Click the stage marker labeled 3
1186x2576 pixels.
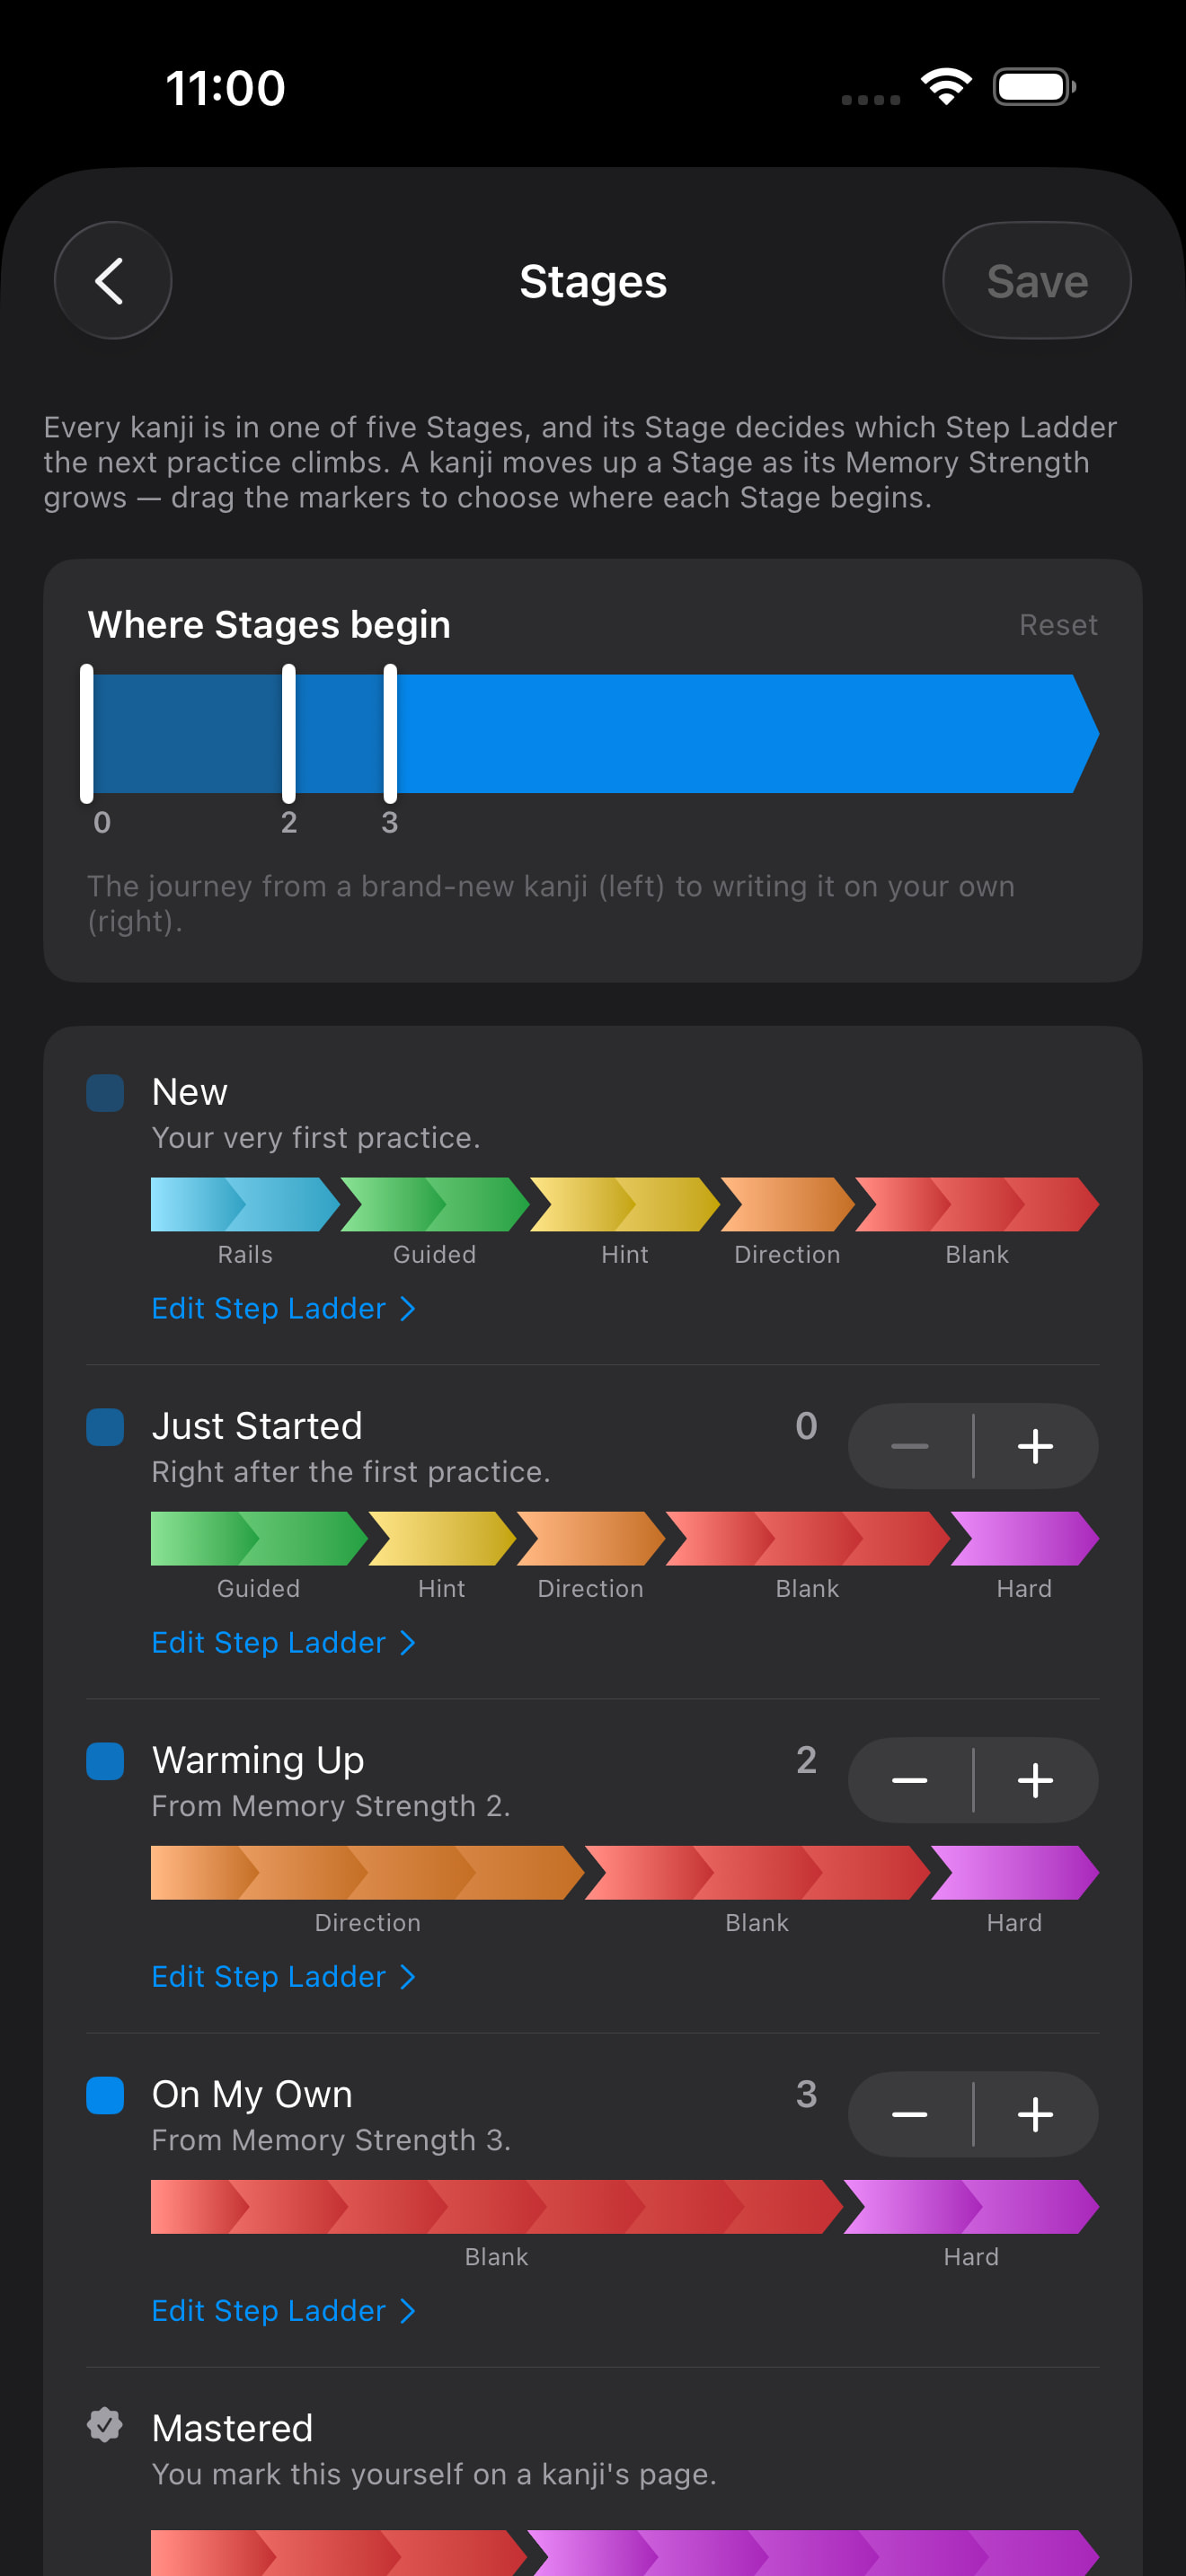390,734
